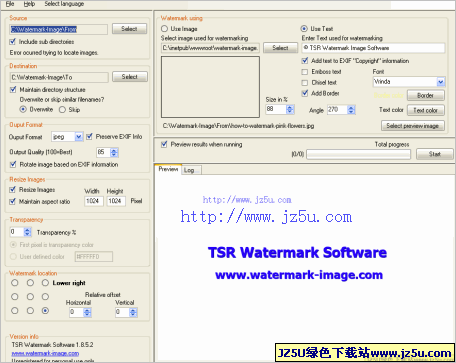
Task: Click Select preview image button
Action: point(413,126)
